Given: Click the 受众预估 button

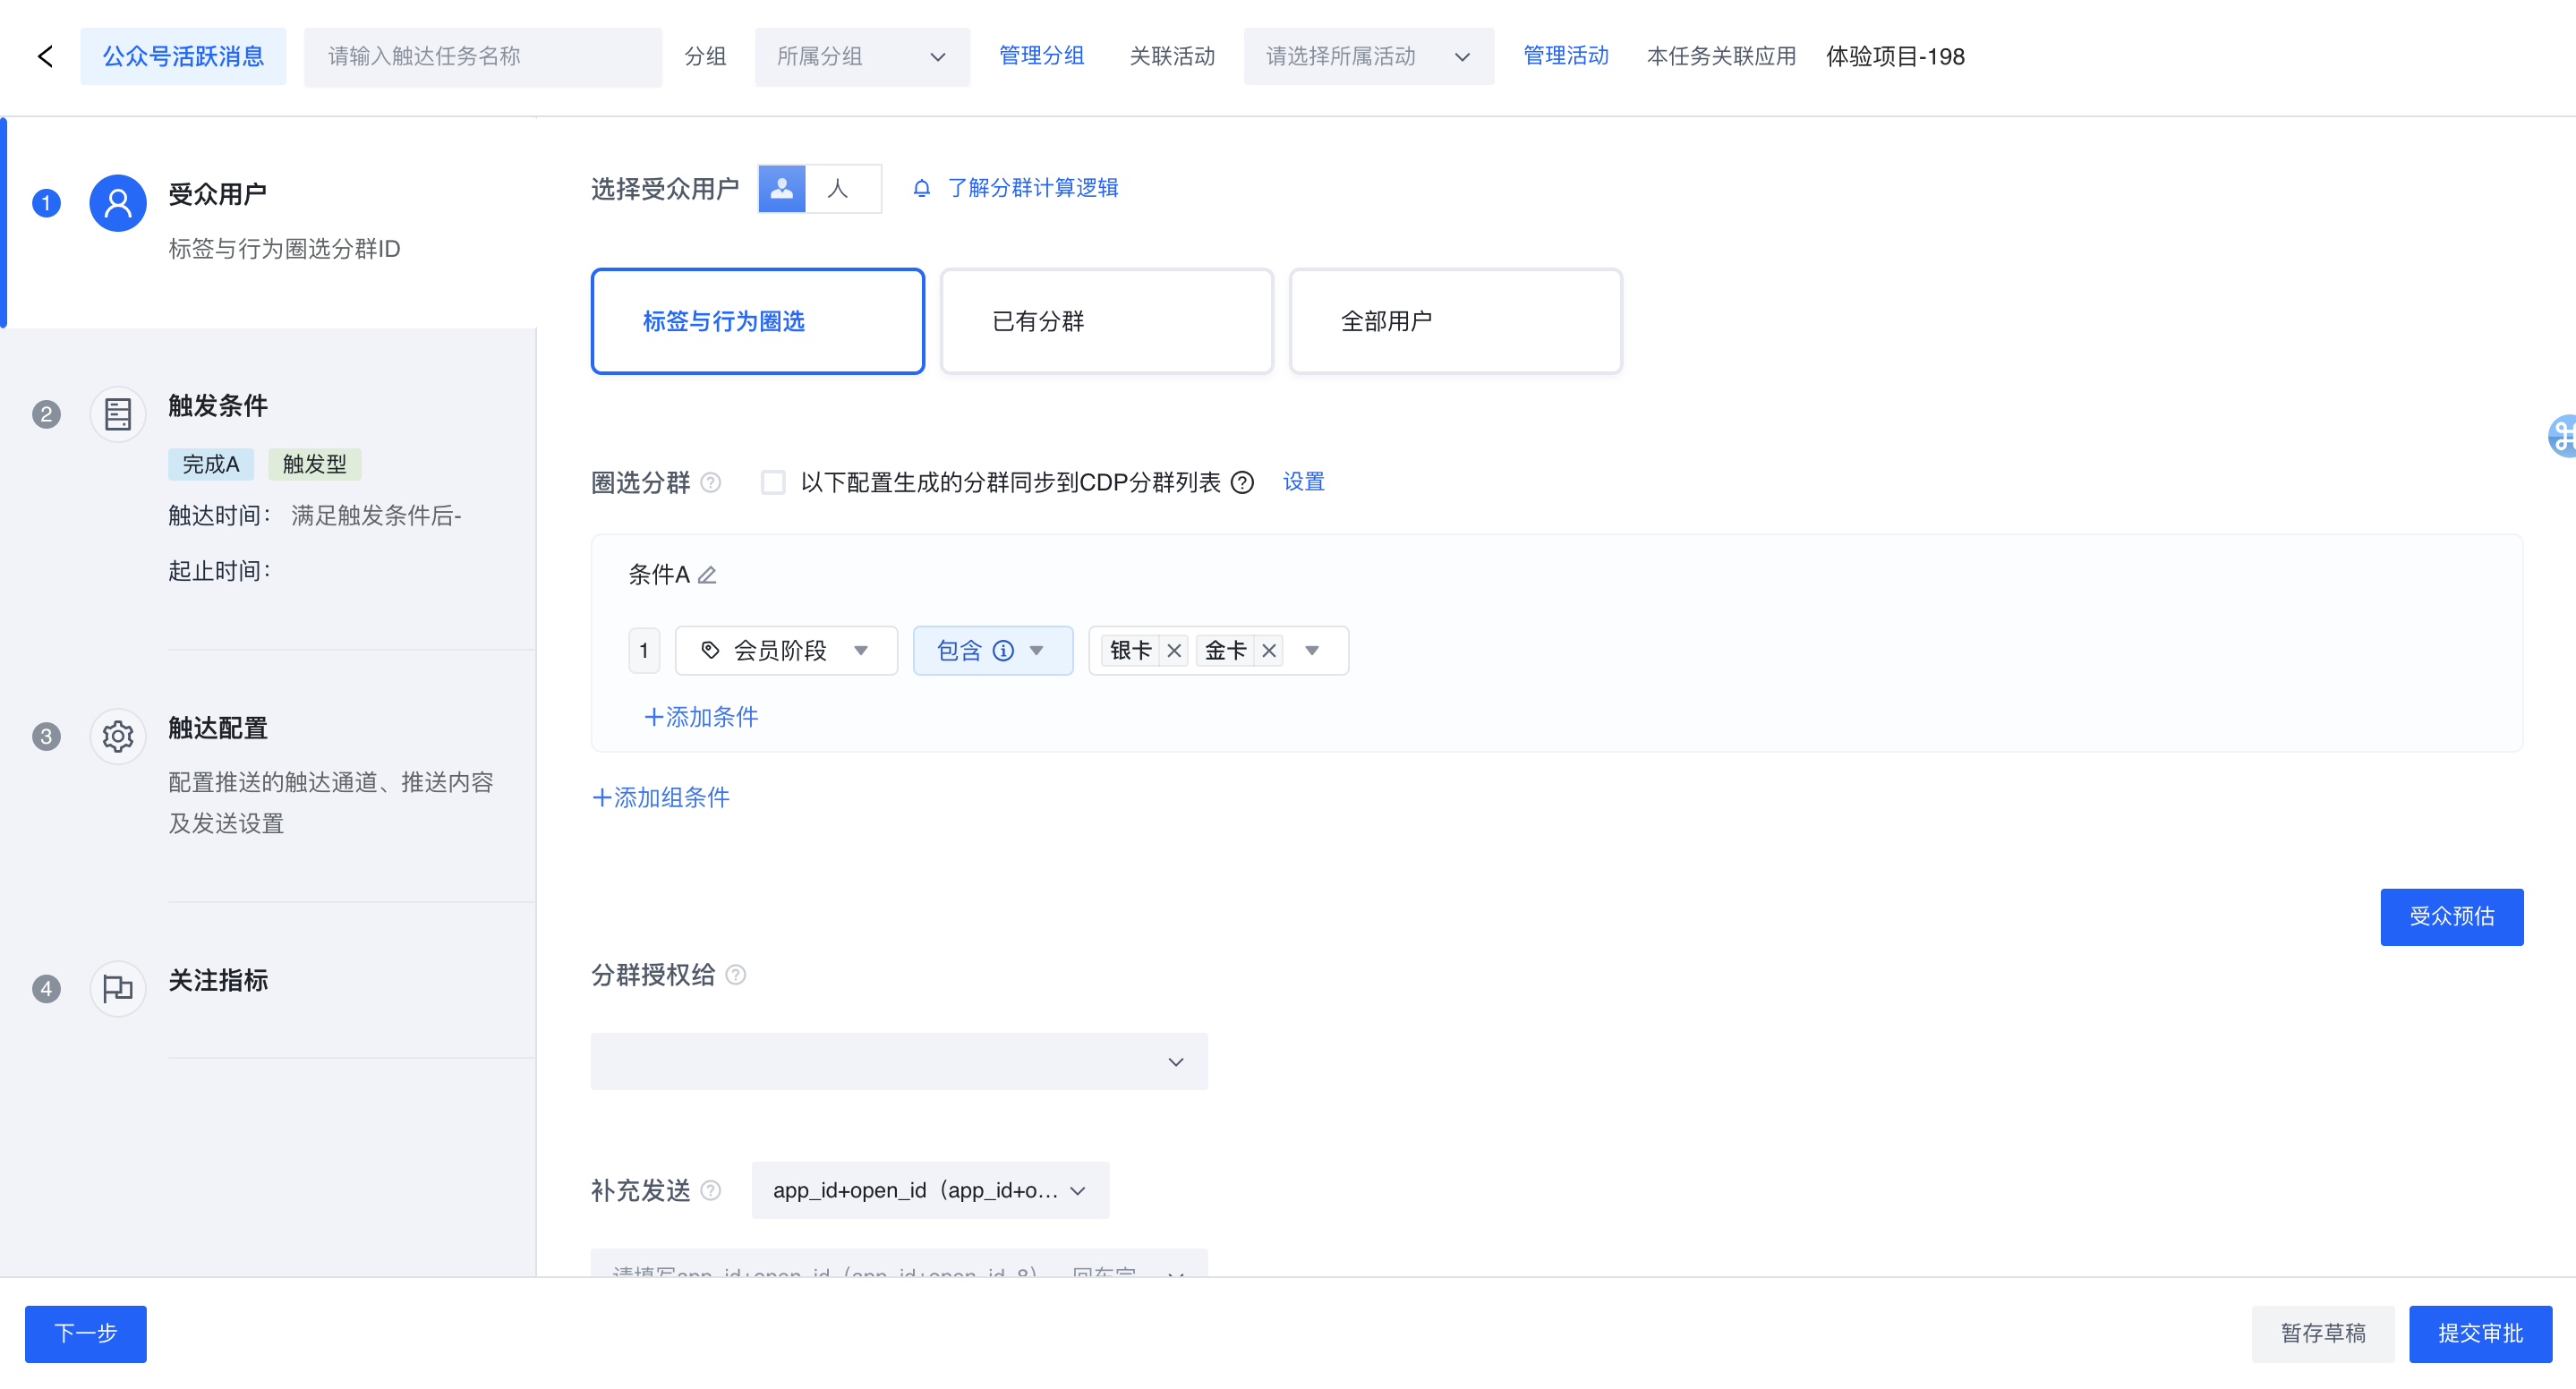Looking at the screenshot, I should (2450, 916).
